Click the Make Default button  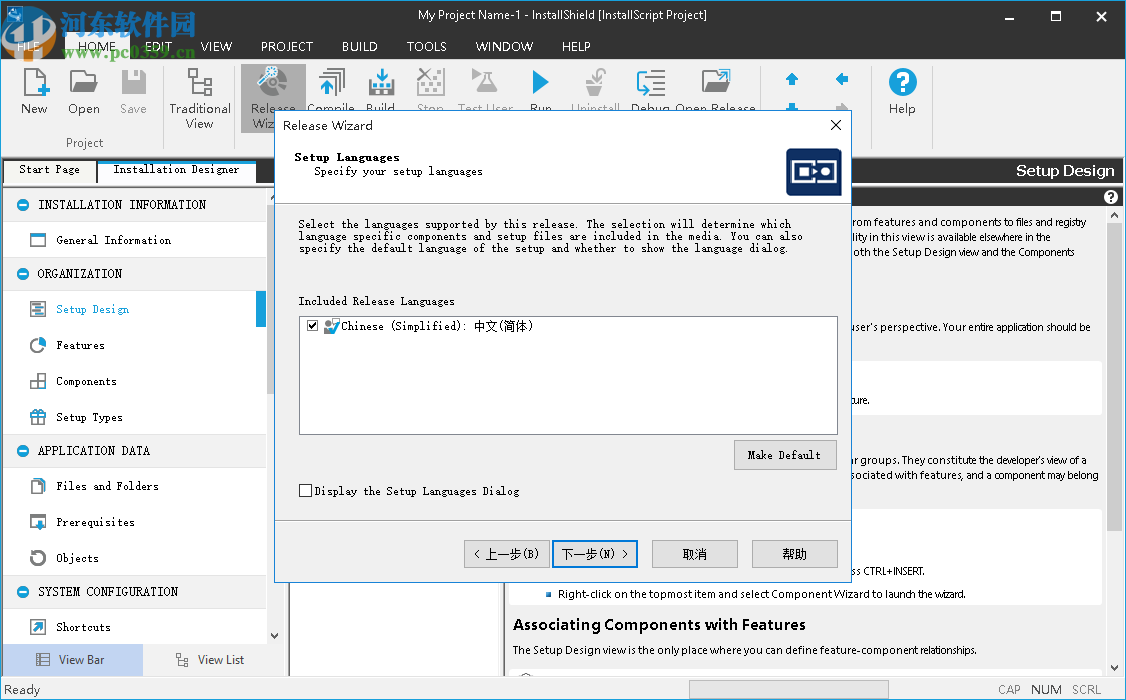[785, 455]
